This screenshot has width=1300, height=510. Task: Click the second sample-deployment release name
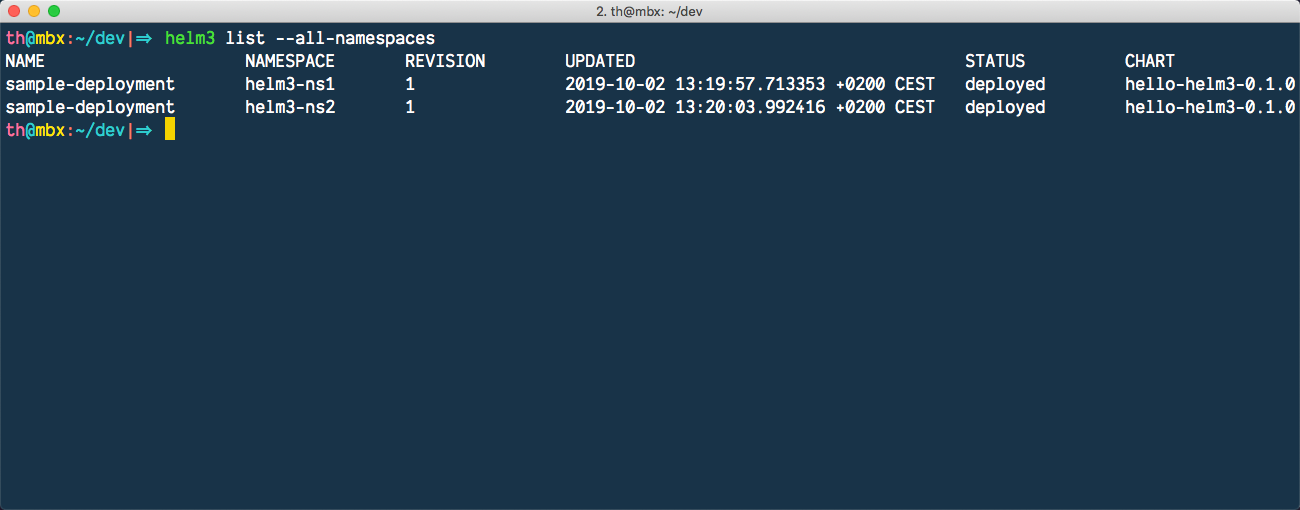pyautogui.click(x=90, y=107)
